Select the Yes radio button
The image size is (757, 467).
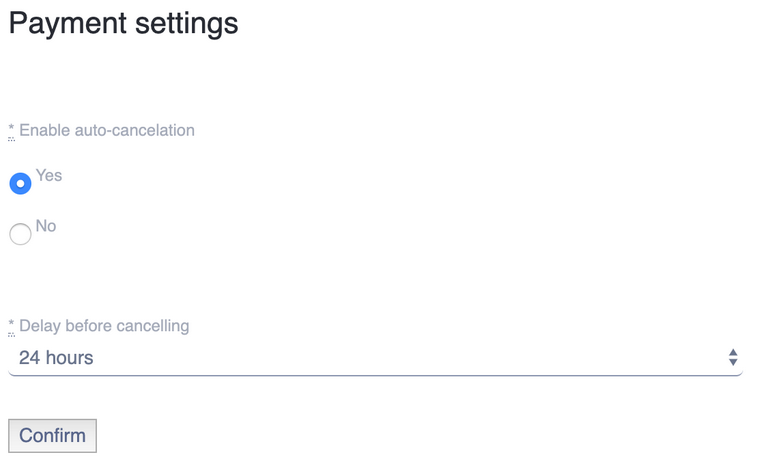pyautogui.click(x=20, y=184)
